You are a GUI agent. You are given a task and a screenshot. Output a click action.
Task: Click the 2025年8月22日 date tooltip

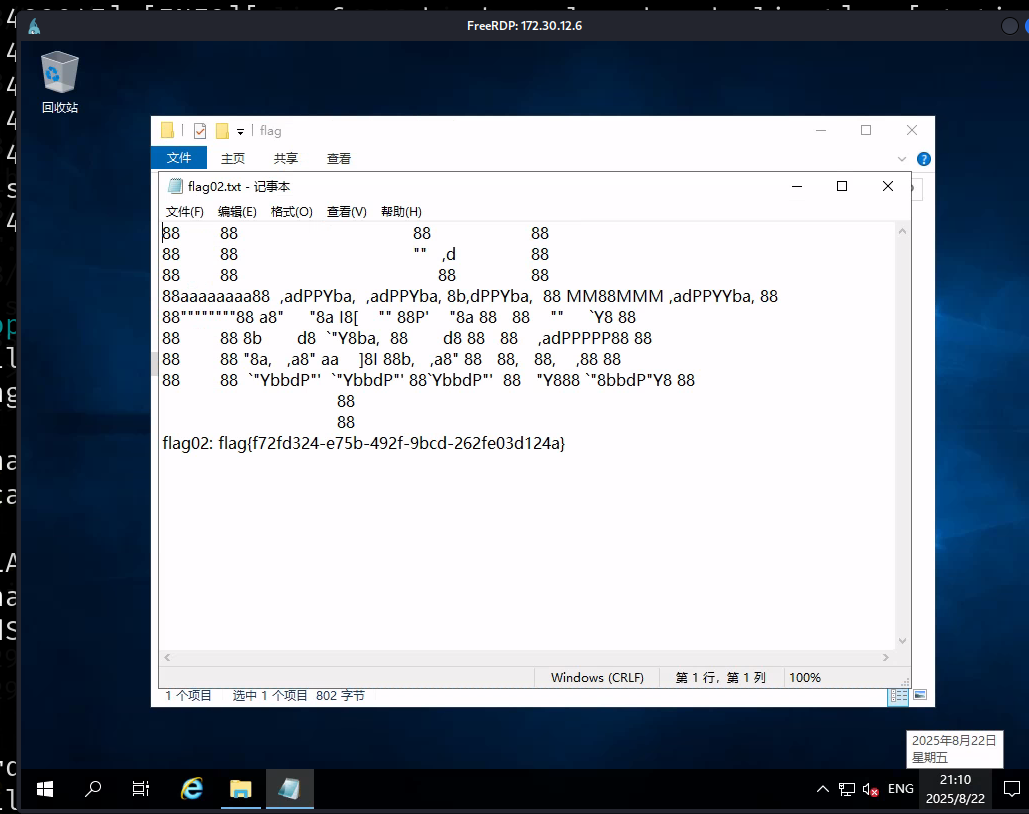(954, 749)
